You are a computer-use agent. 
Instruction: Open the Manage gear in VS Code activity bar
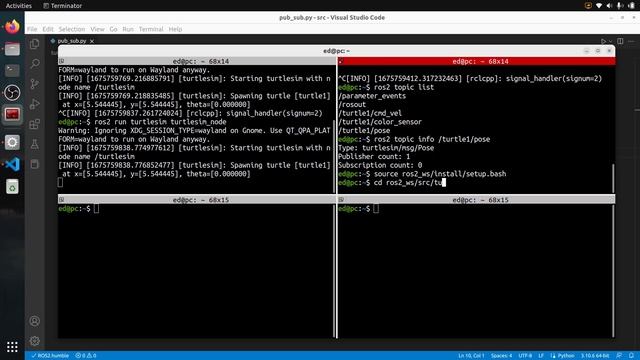pos(35,341)
